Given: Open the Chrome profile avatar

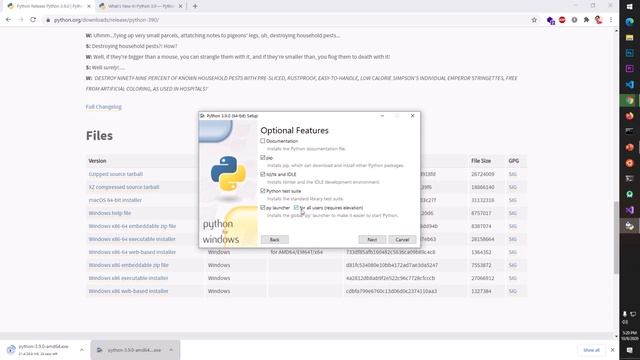Looking at the screenshot, I should 599,20.
